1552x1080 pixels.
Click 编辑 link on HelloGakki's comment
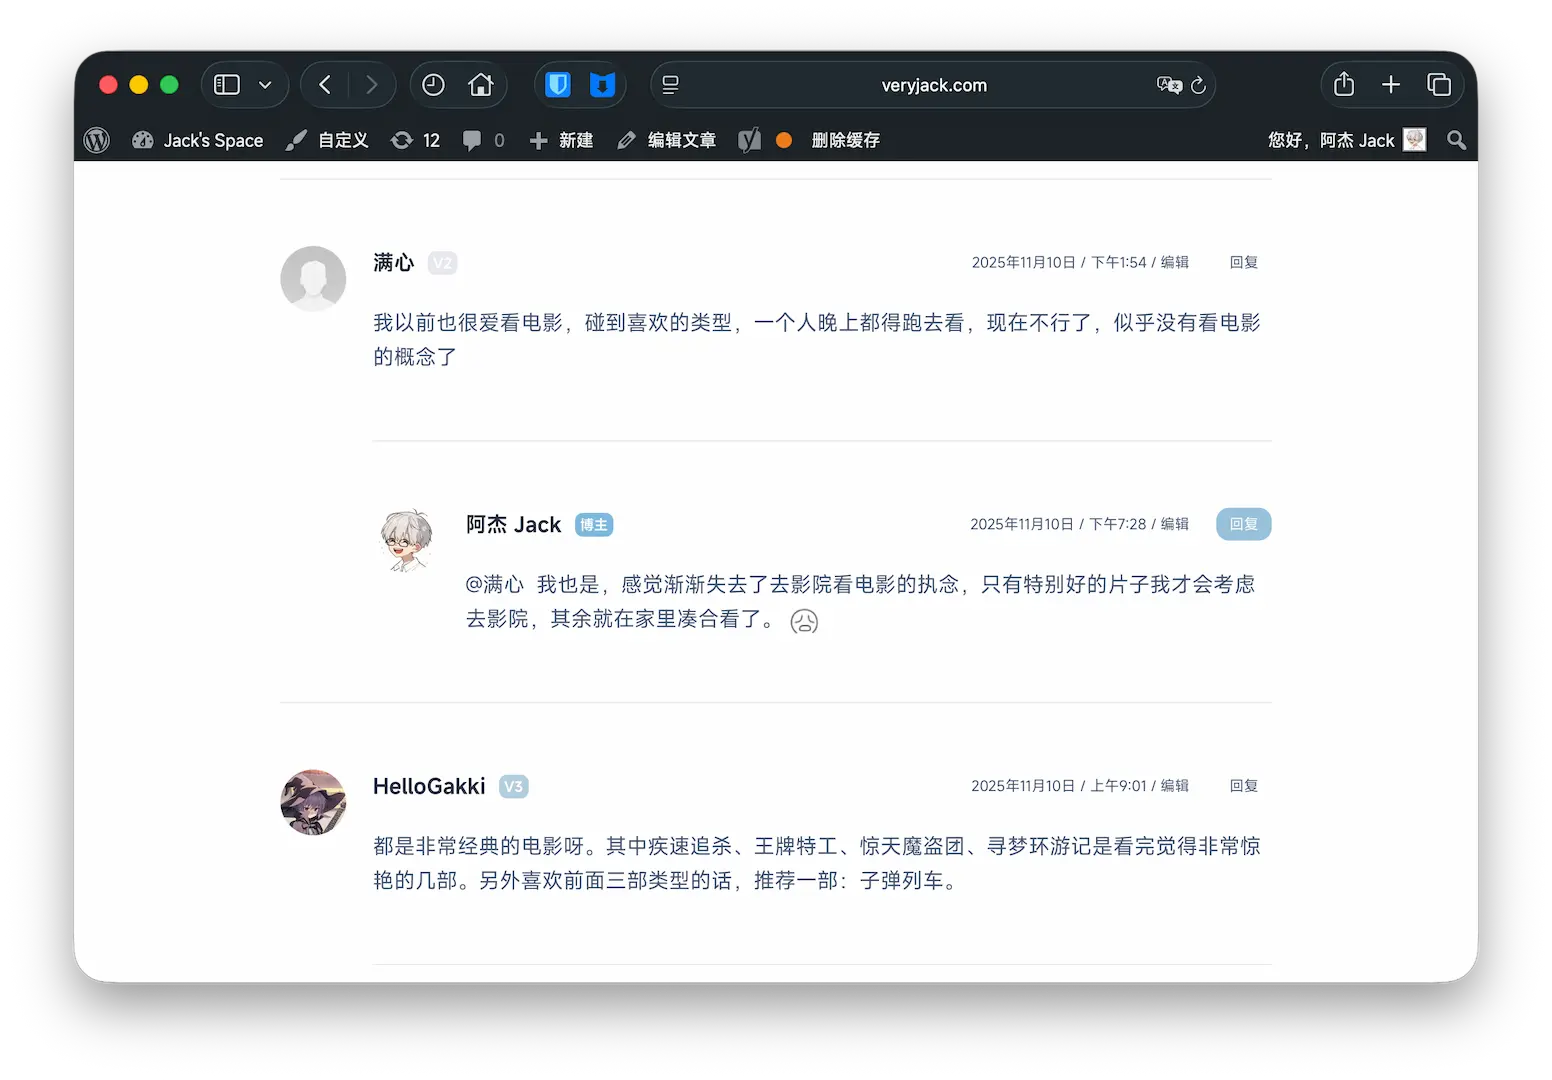click(x=1174, y=786)
